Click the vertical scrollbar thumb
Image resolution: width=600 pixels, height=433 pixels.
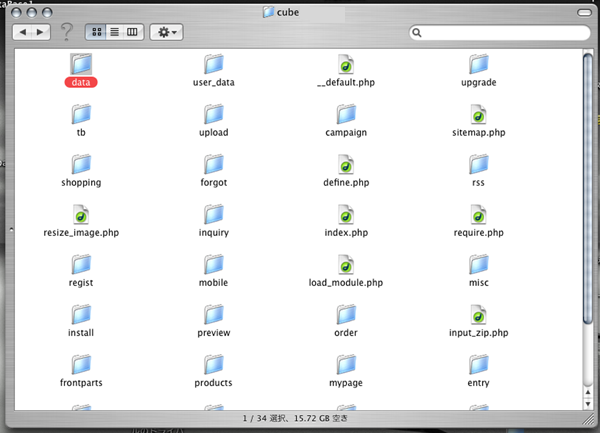pos(587,189)
